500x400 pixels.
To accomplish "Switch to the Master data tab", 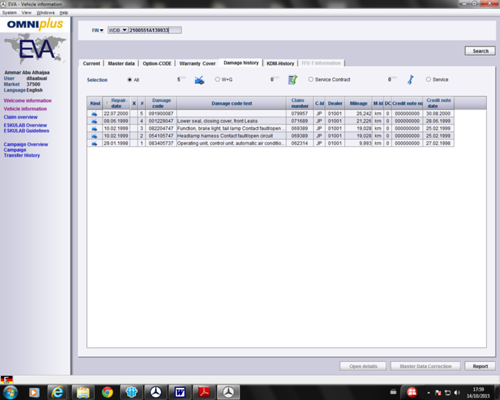I will 121,63.
